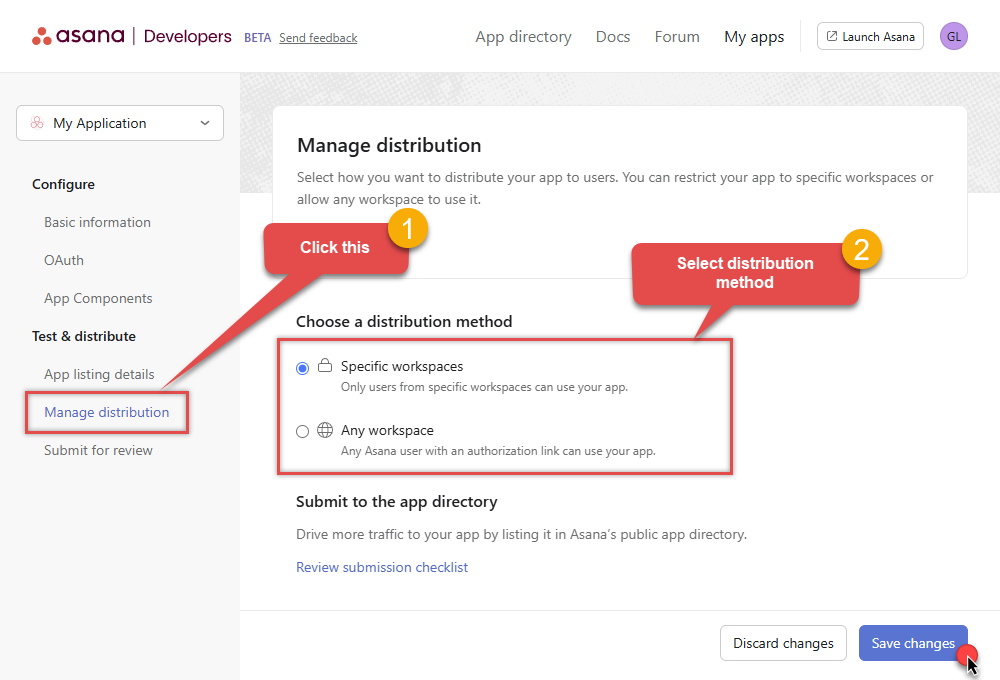Open the App directory page
The image size is (1000, 680).
[523, 37]
